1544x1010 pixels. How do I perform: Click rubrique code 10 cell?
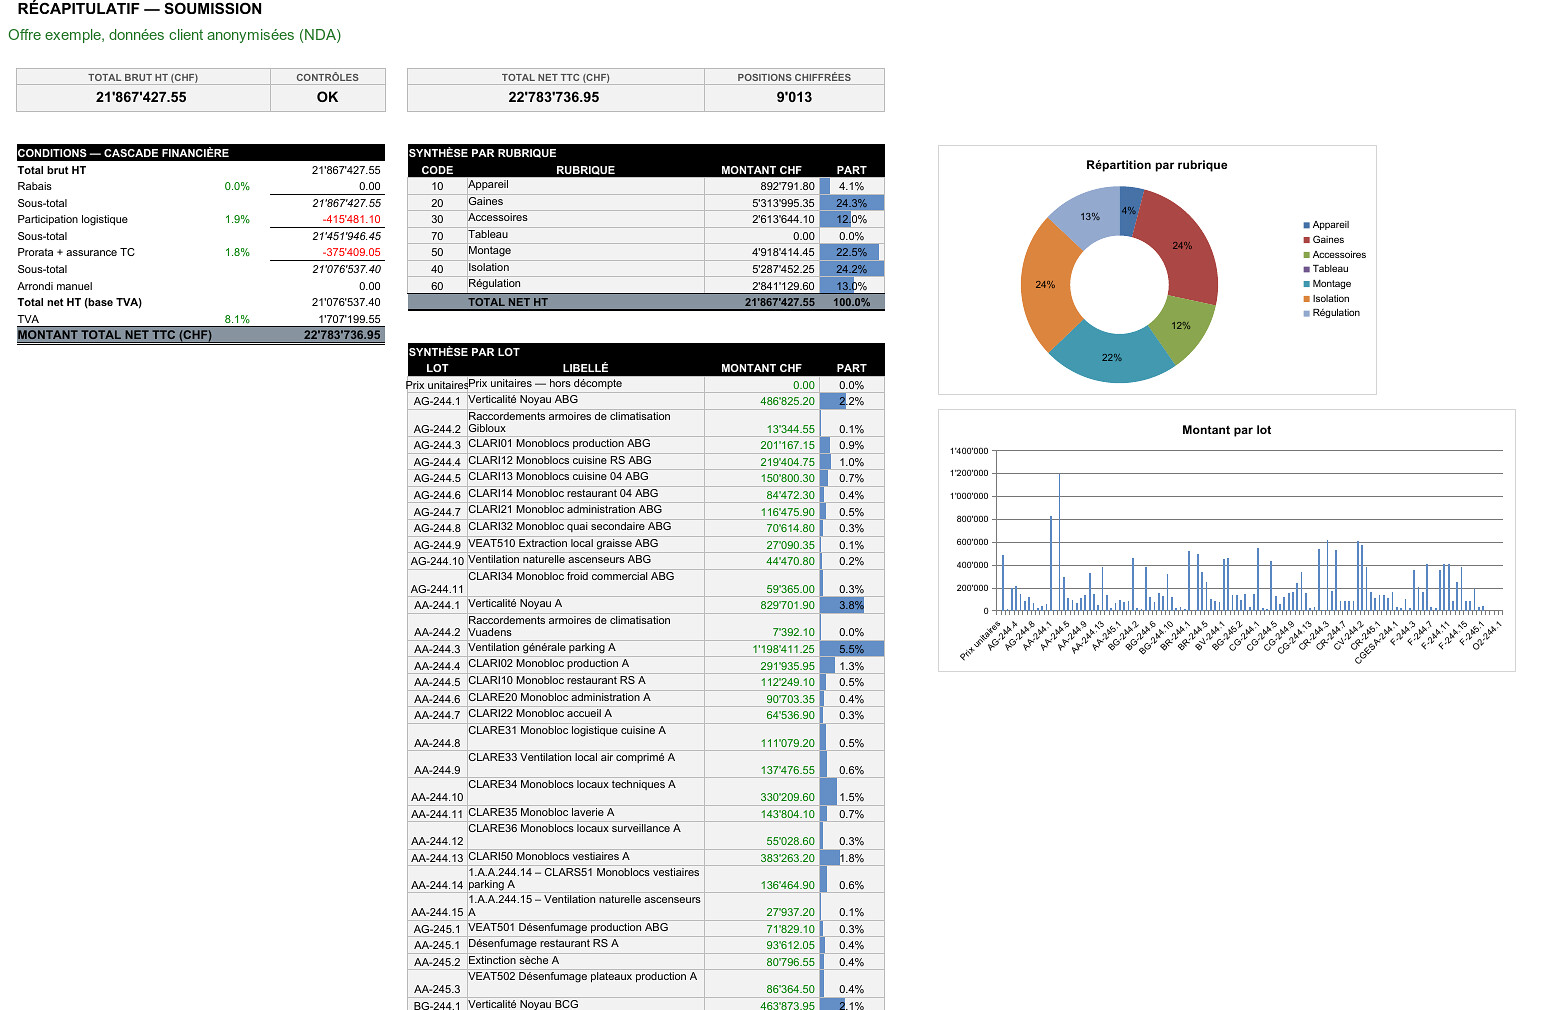(x=437, y=186)
